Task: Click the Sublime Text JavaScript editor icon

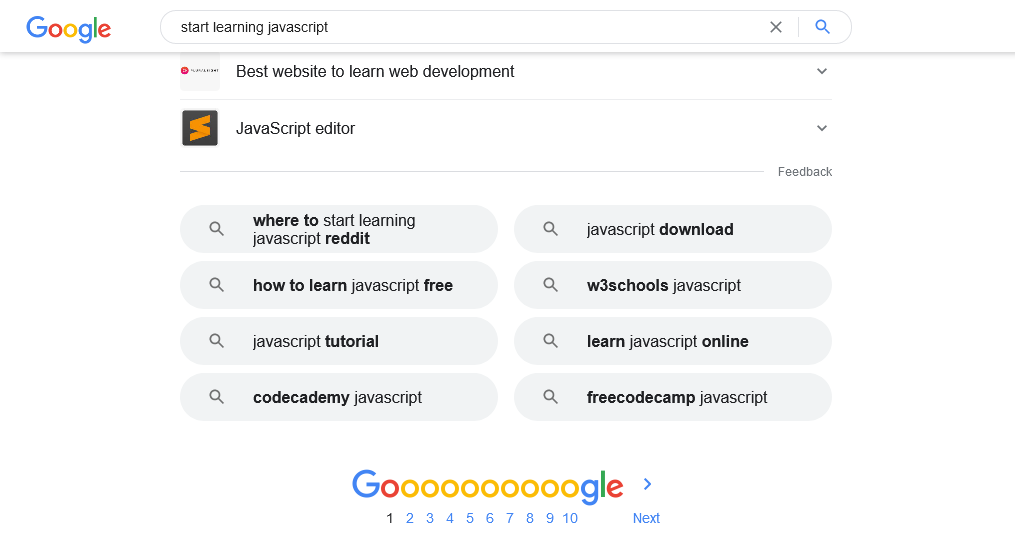Action: point(200,128)
